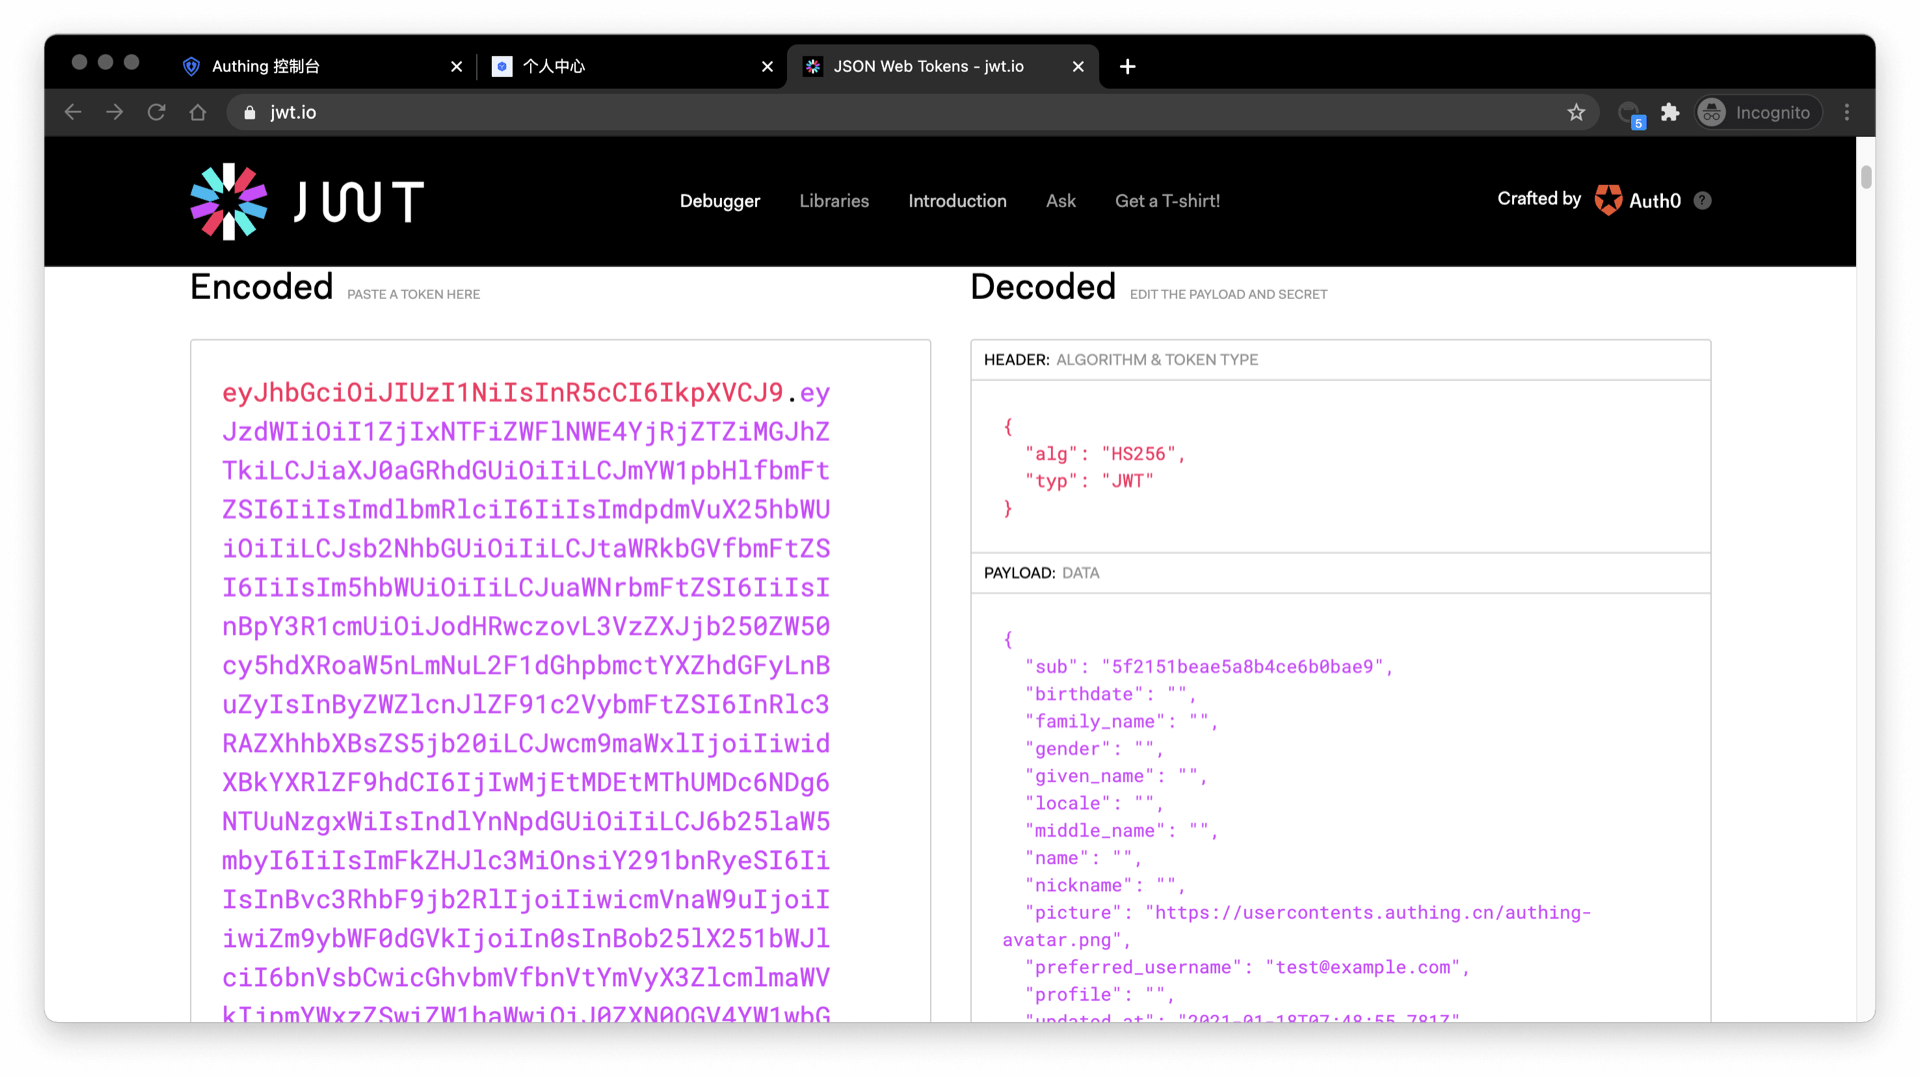Open the Introduction page

click(x=957, y=200)
